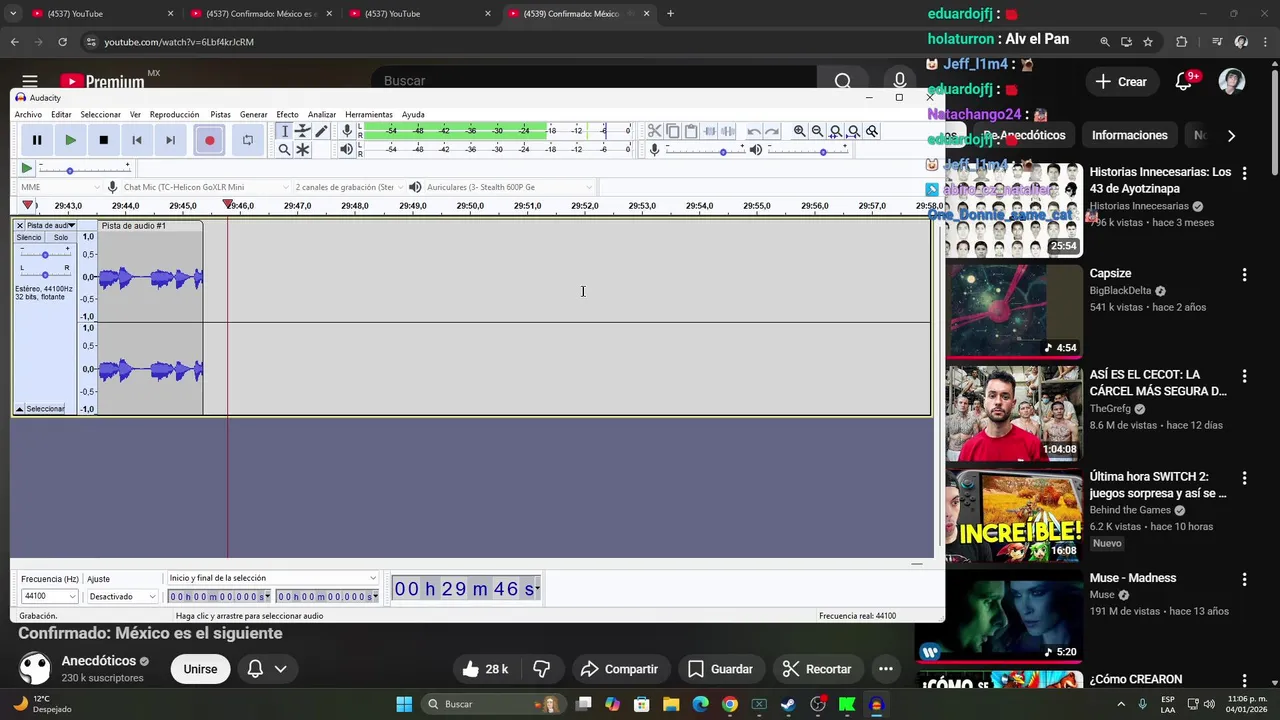Image resolution: width=1280 pixels, height=720 pixels.
Task: Paste audio from clipboard icon
Action: coord(691,131)
